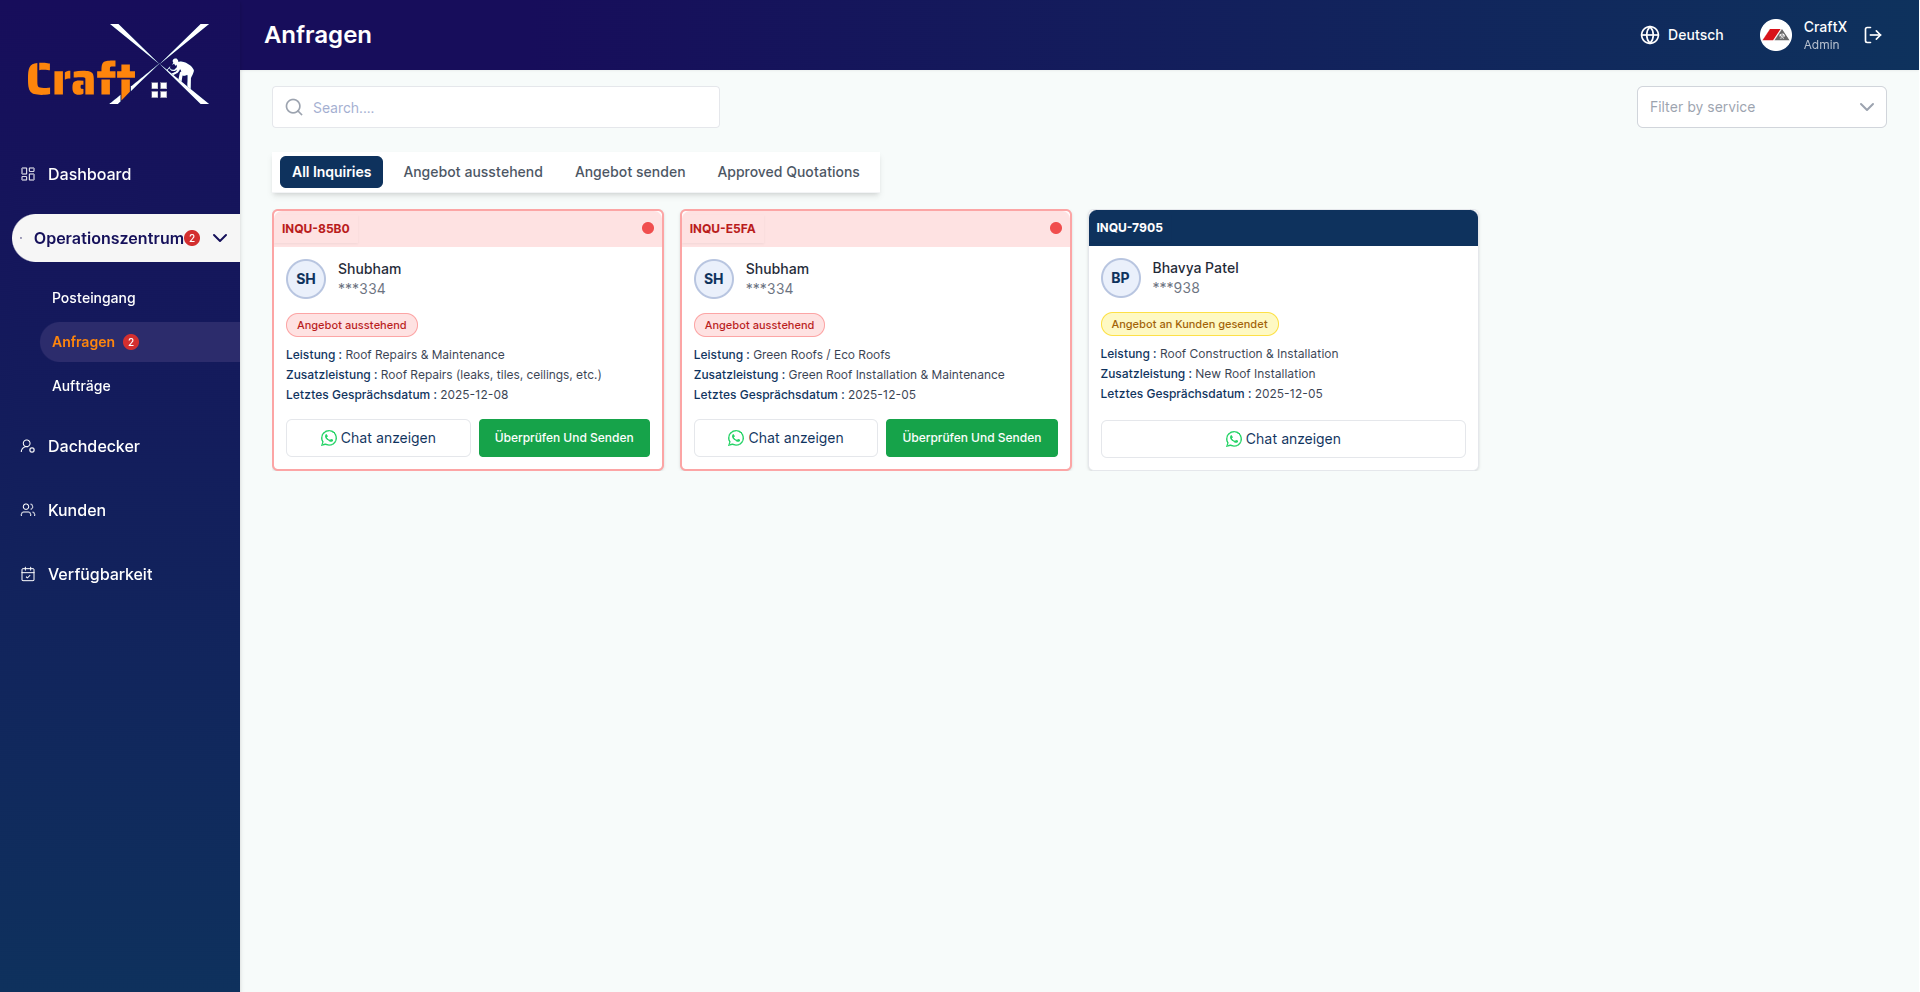Click the Verfügbarkeit calendar icon
This screenshot has width=1920, height=992.
tap(28, 574)
